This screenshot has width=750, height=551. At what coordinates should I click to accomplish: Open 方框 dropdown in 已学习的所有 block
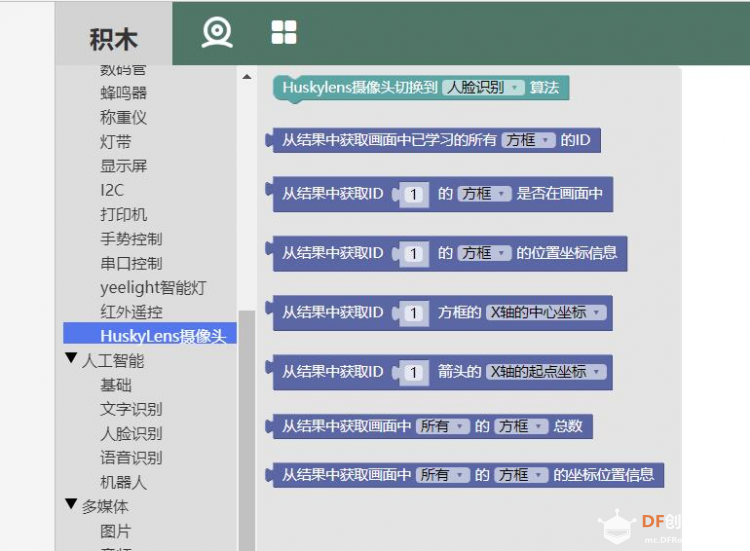tap(528, 140)
